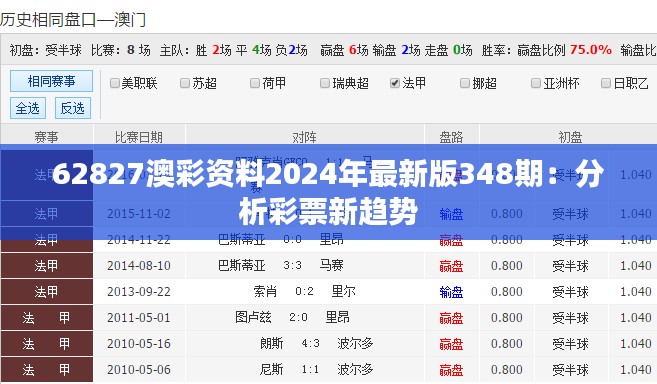Image resolution: width=657 pixels, height=384 pixels.
Task: Select the 2013-09-22 索肖 vs 里尔 row
Action: (x=328, y=291)
